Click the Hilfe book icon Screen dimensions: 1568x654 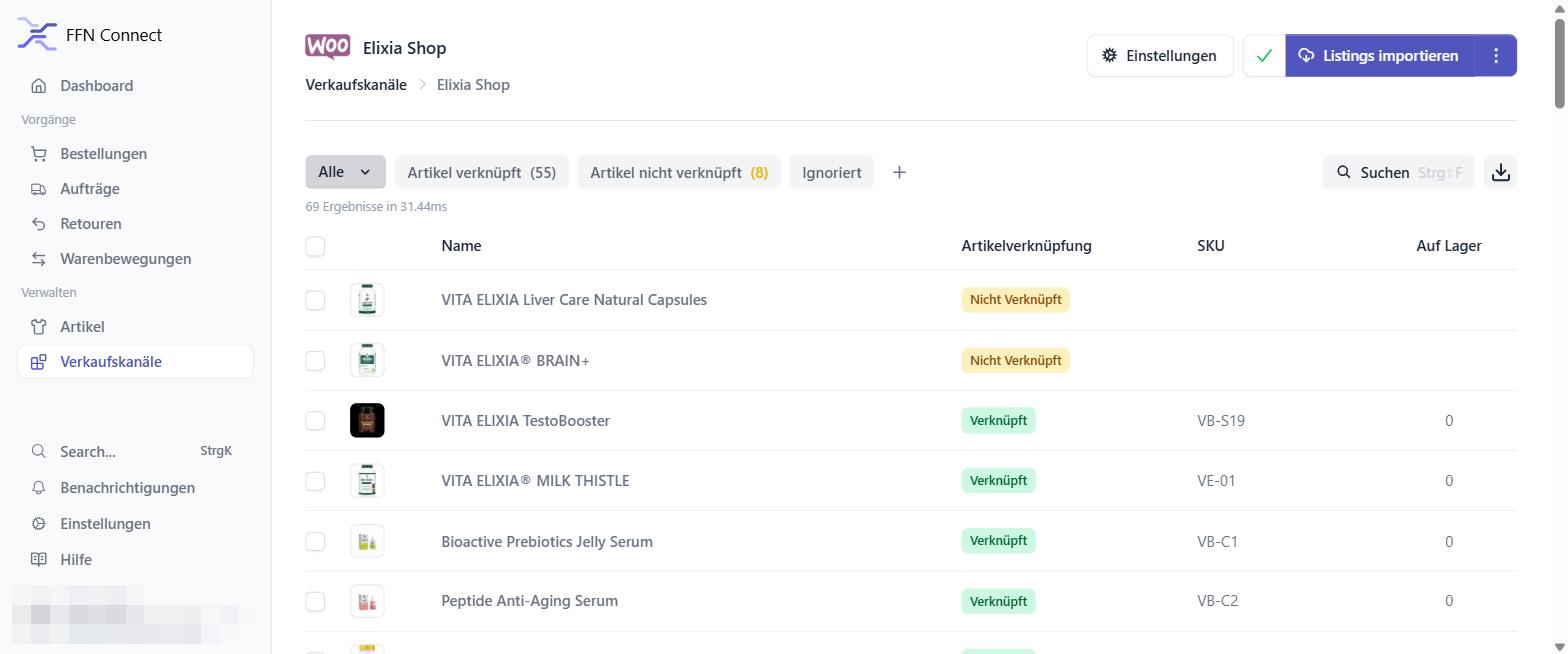38,560
